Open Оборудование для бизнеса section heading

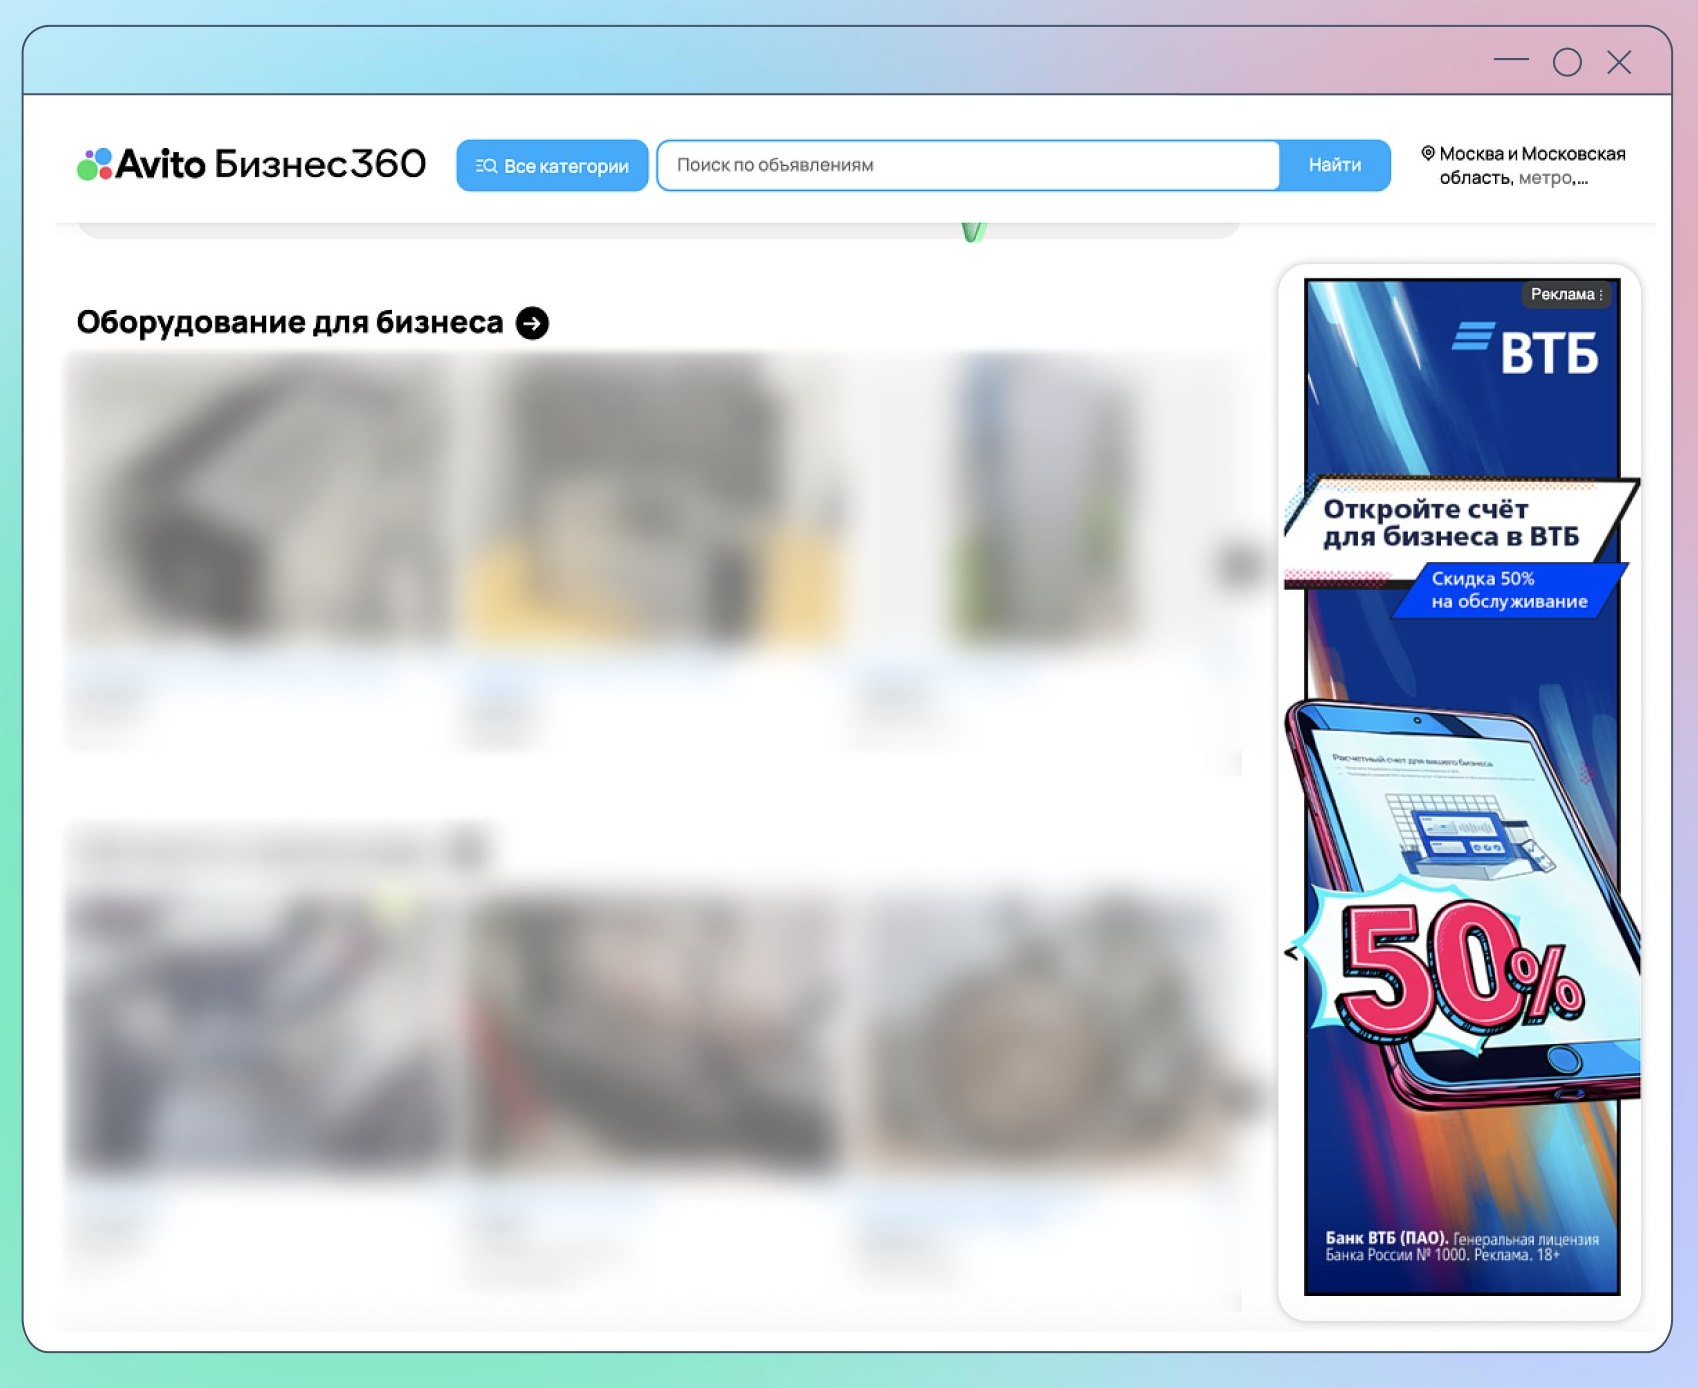290,322
